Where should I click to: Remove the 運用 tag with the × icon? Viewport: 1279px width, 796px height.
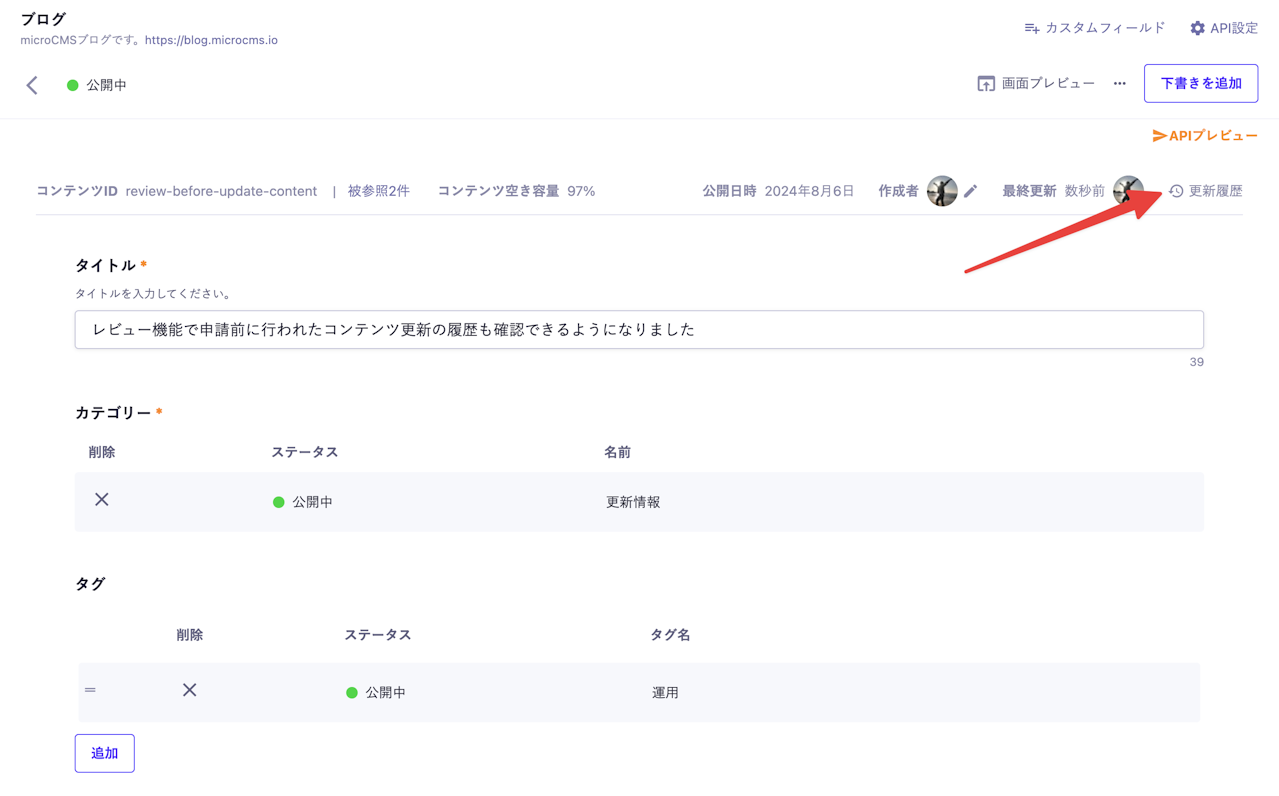189,689
